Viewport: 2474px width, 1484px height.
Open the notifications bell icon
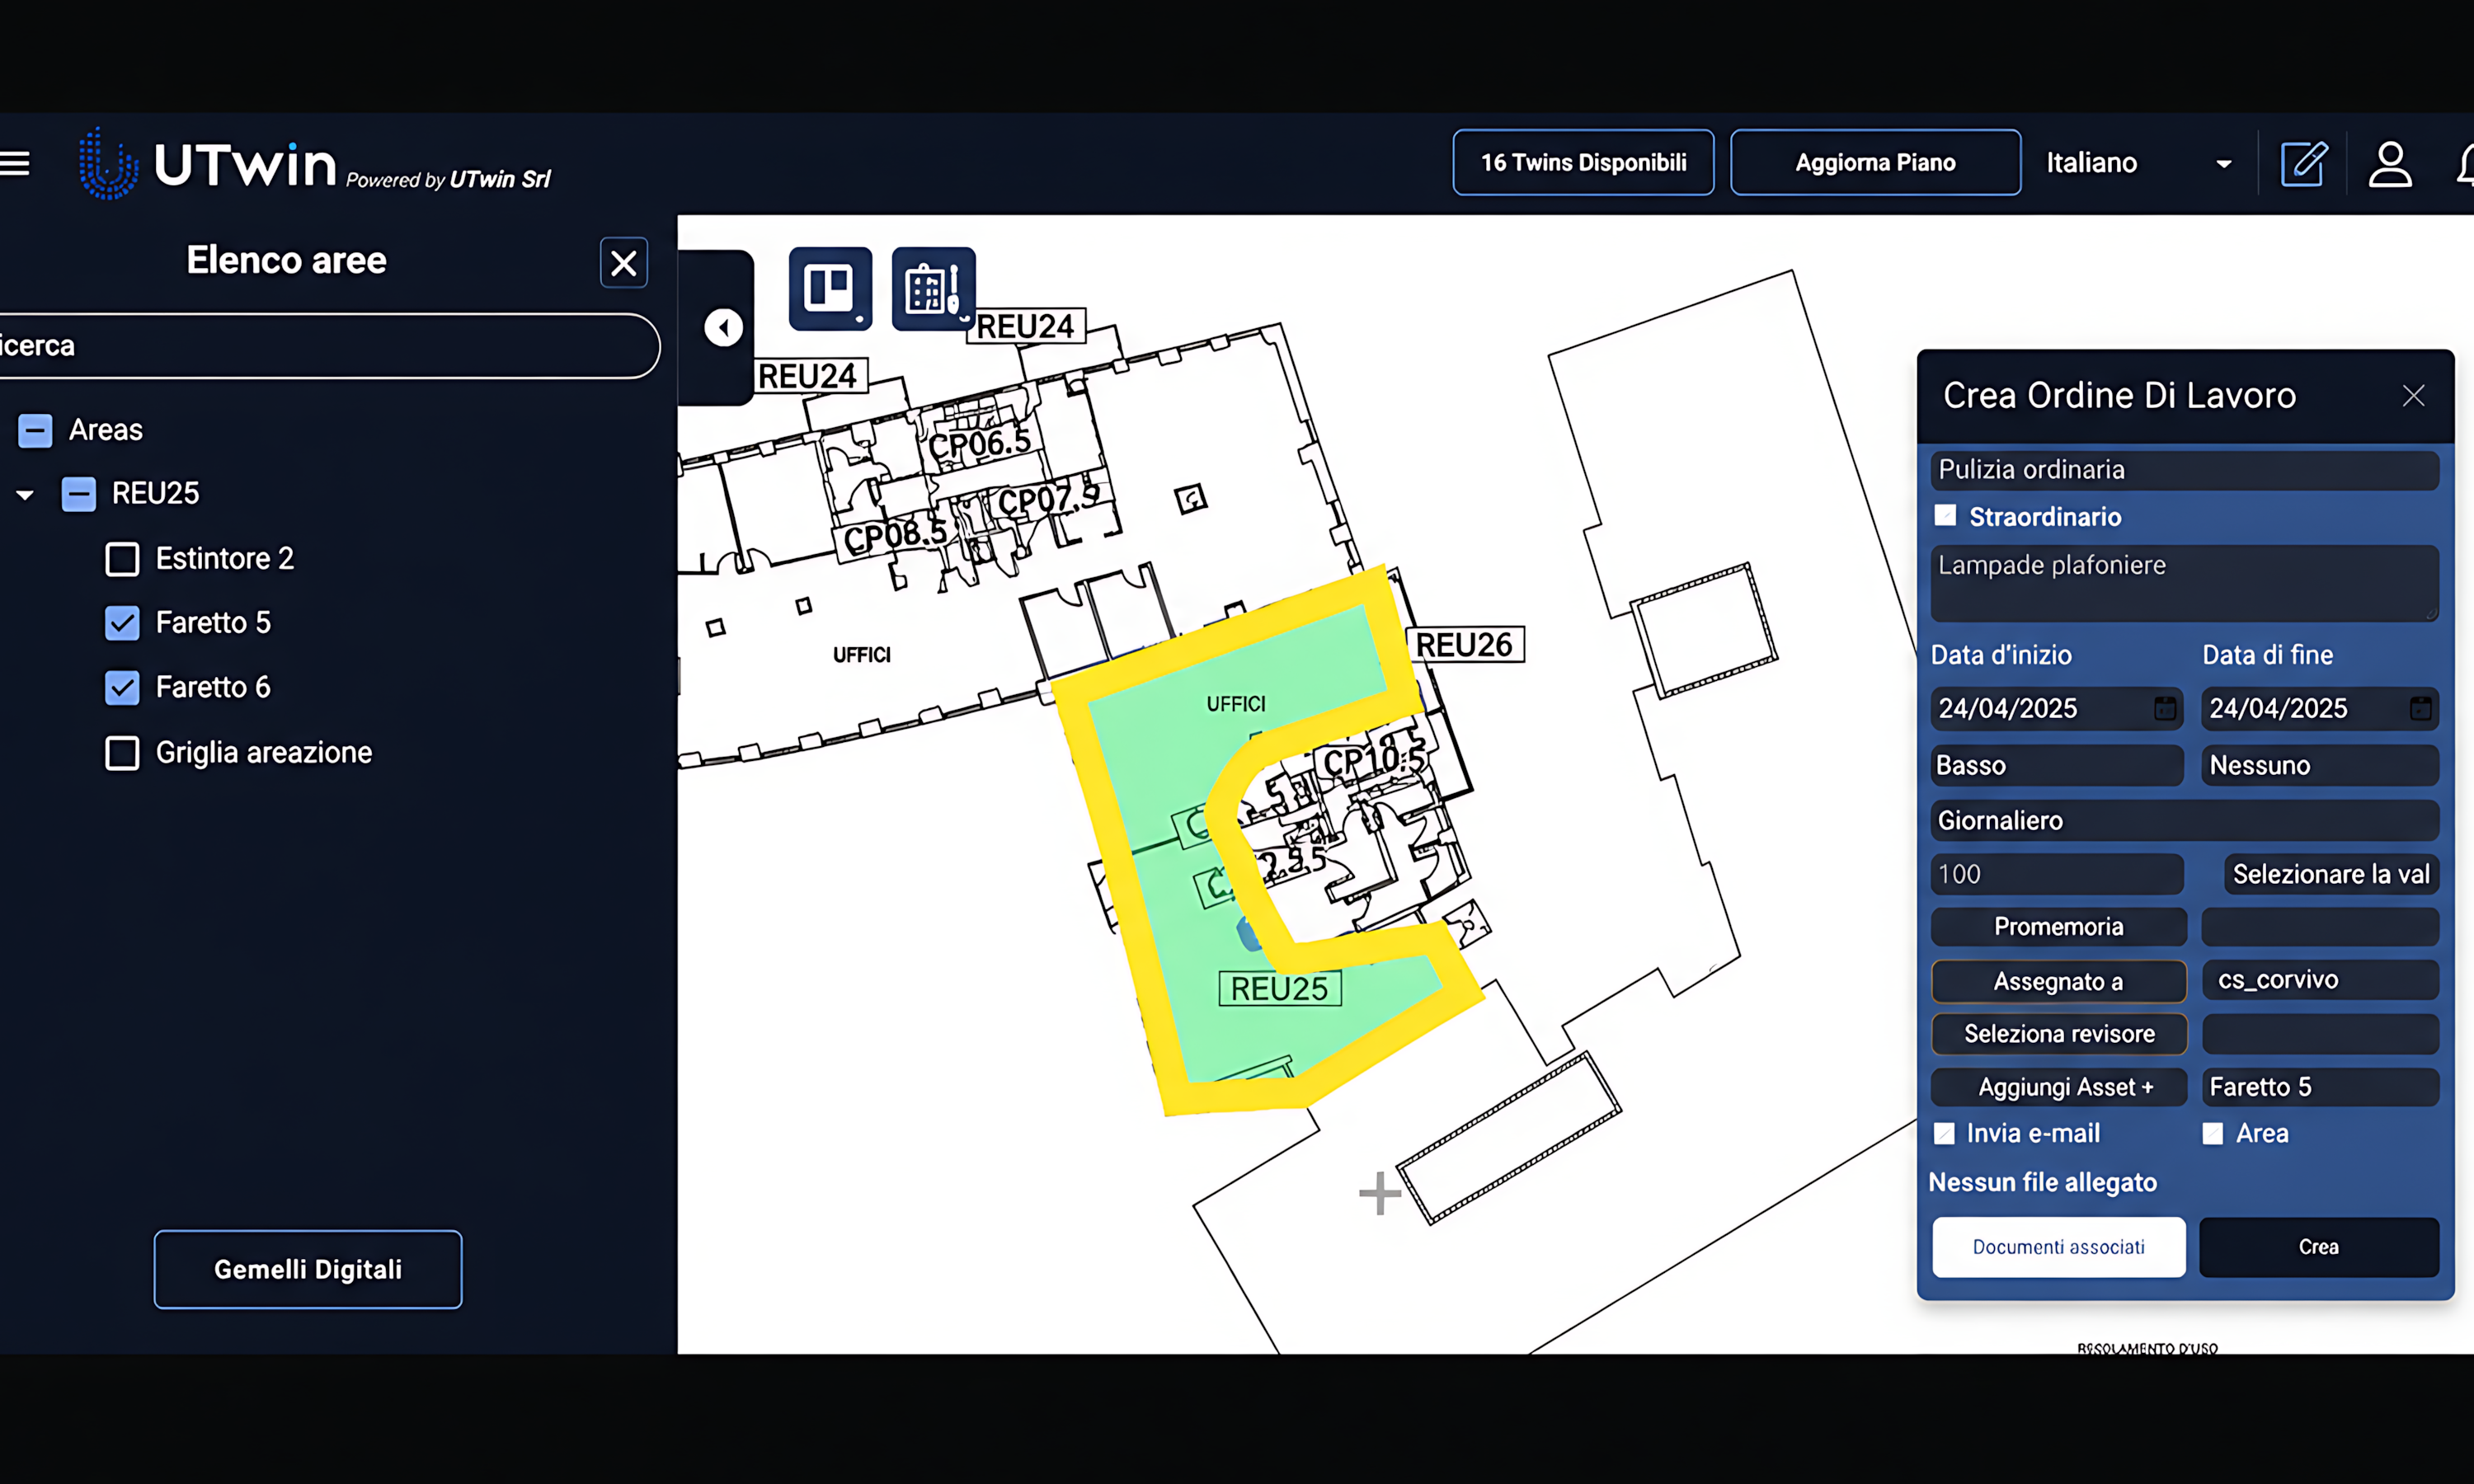[x=2464, y=163]
